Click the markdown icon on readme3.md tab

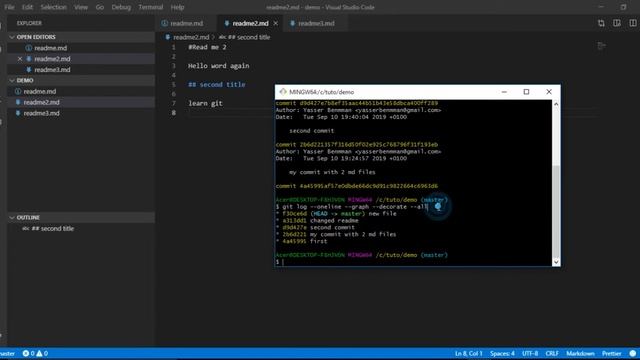pyautogui.click(x=293, y=23)
